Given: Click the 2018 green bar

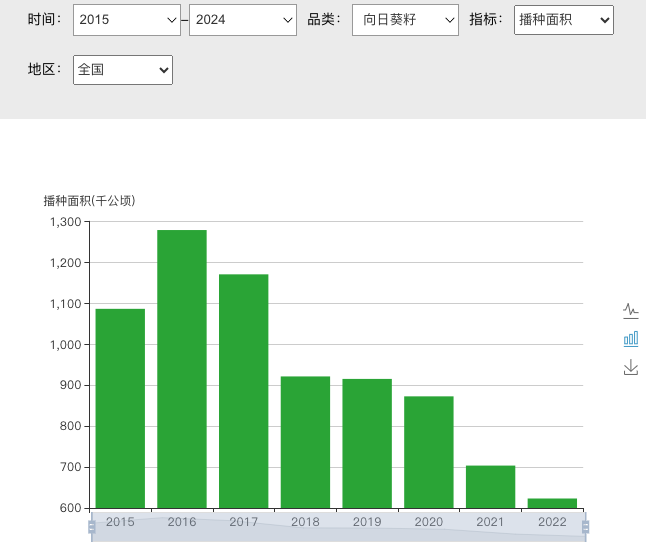Looking at the screenshot, I should (x=305, y=442).
